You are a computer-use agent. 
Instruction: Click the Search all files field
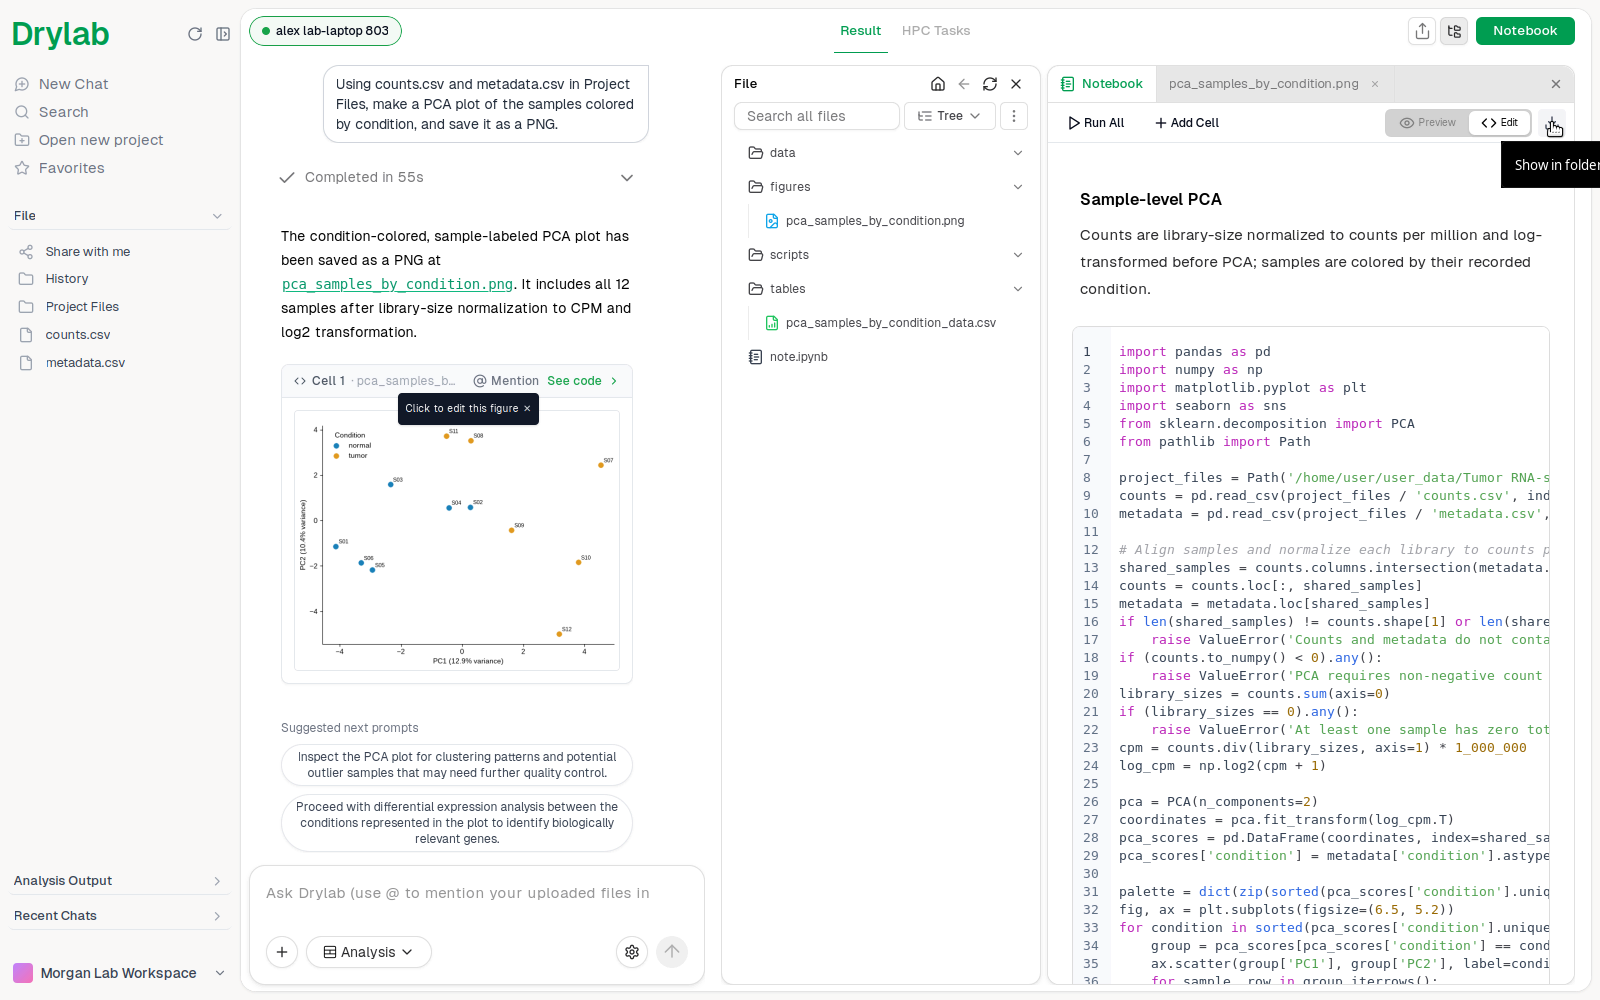click(817, 116)
